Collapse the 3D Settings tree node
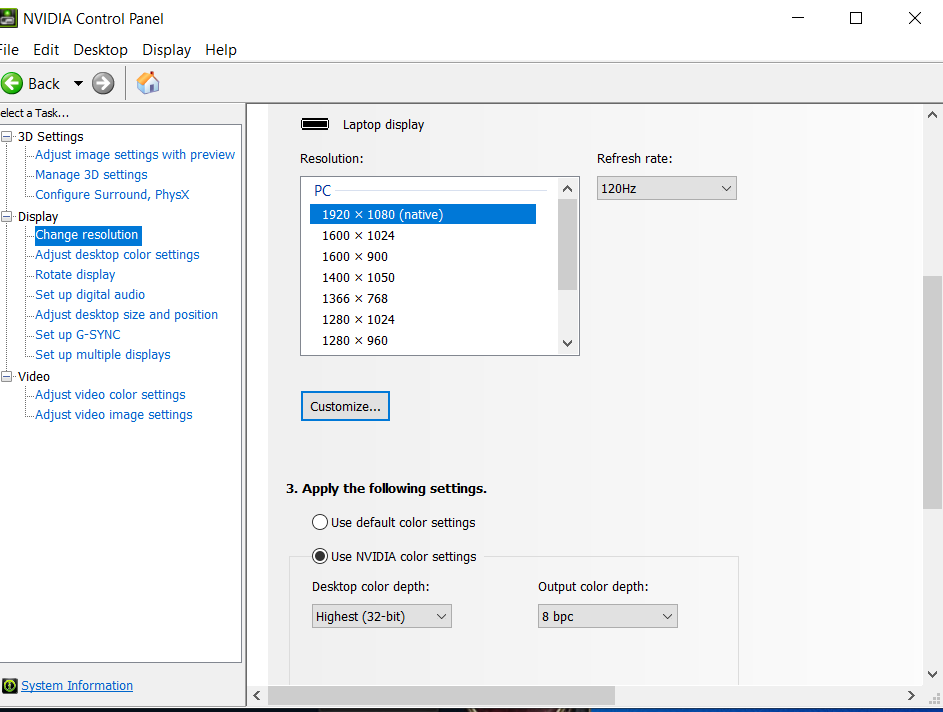Viewport: 943px width, 712px height. tap(7, 137)
